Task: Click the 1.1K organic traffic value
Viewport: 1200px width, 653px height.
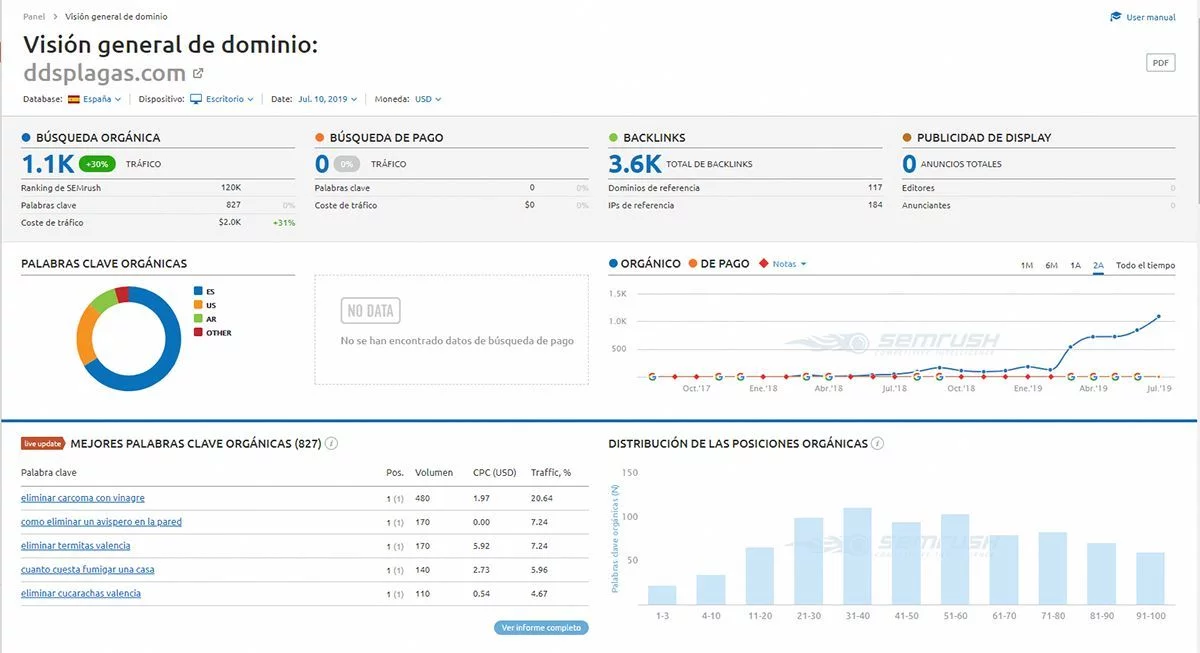Action: tap(46, 164)
